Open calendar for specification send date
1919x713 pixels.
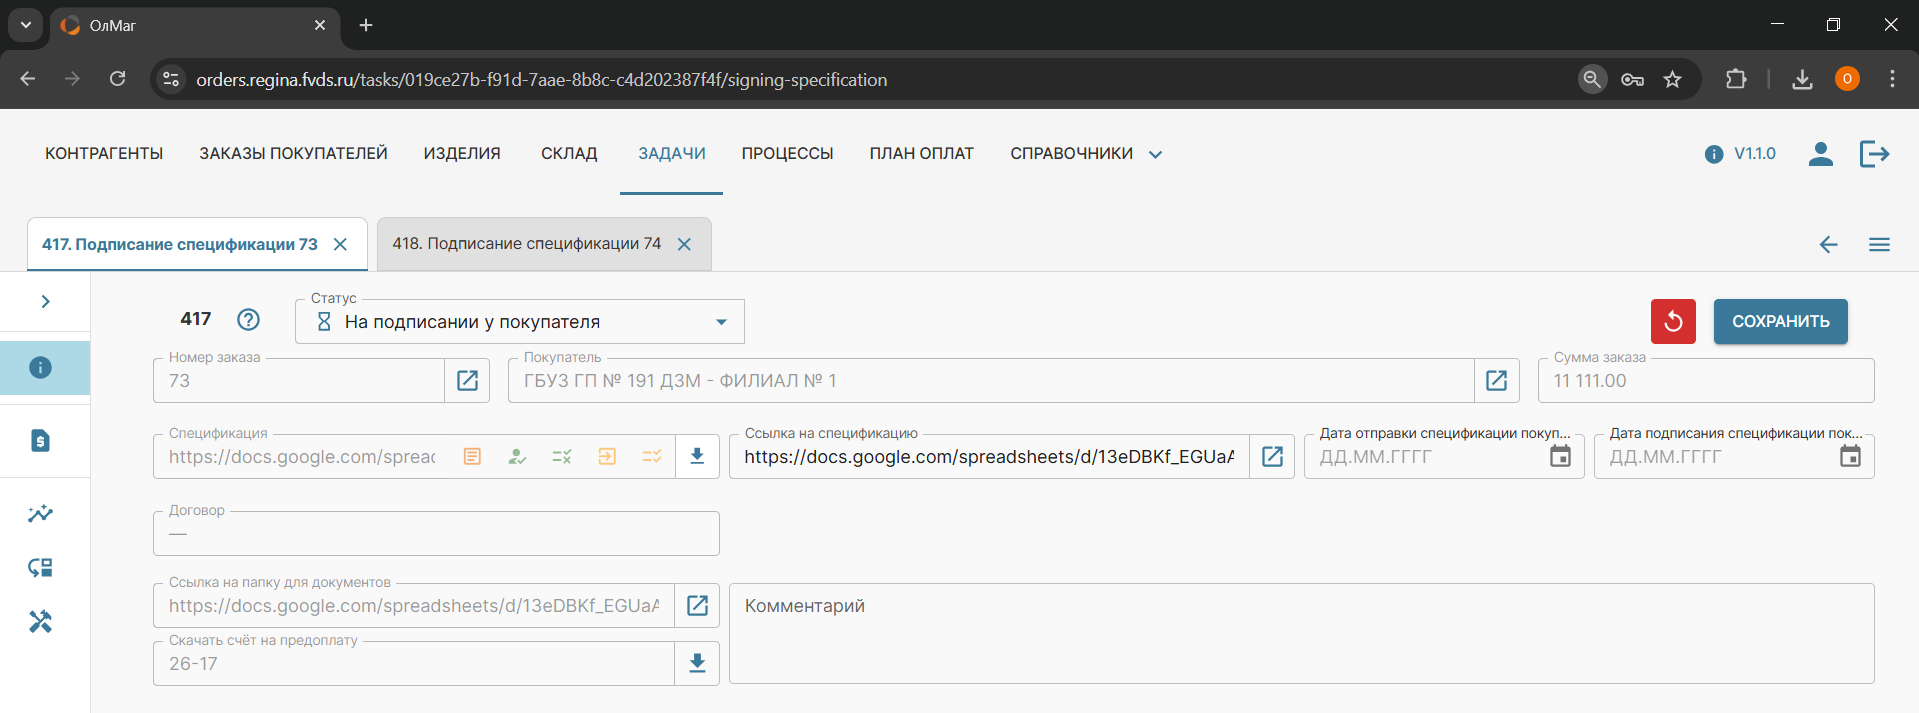1559,456
